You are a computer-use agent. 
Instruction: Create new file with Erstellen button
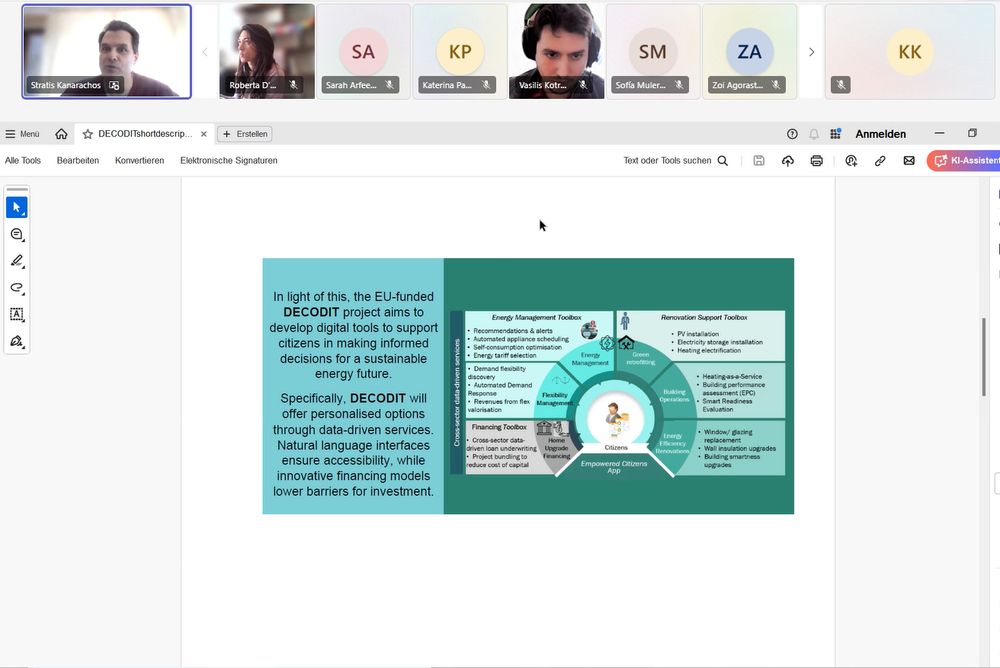246,134
